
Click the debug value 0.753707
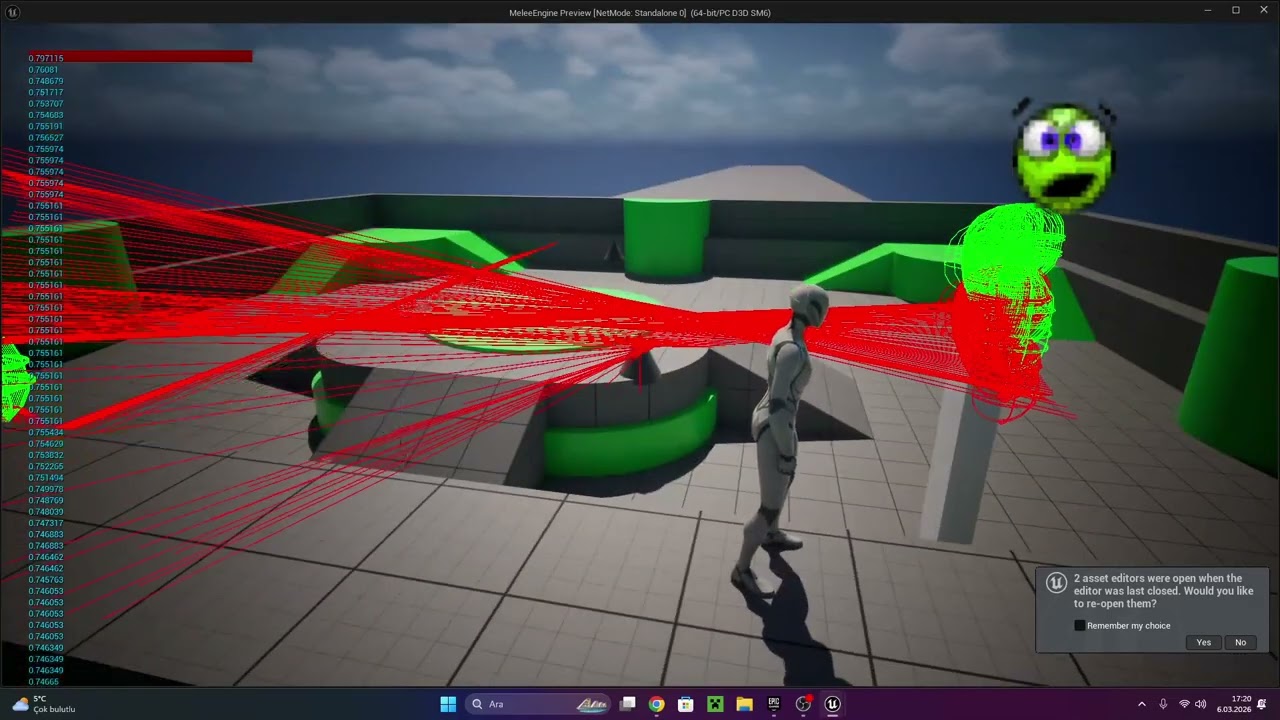(x=46, y=104)
